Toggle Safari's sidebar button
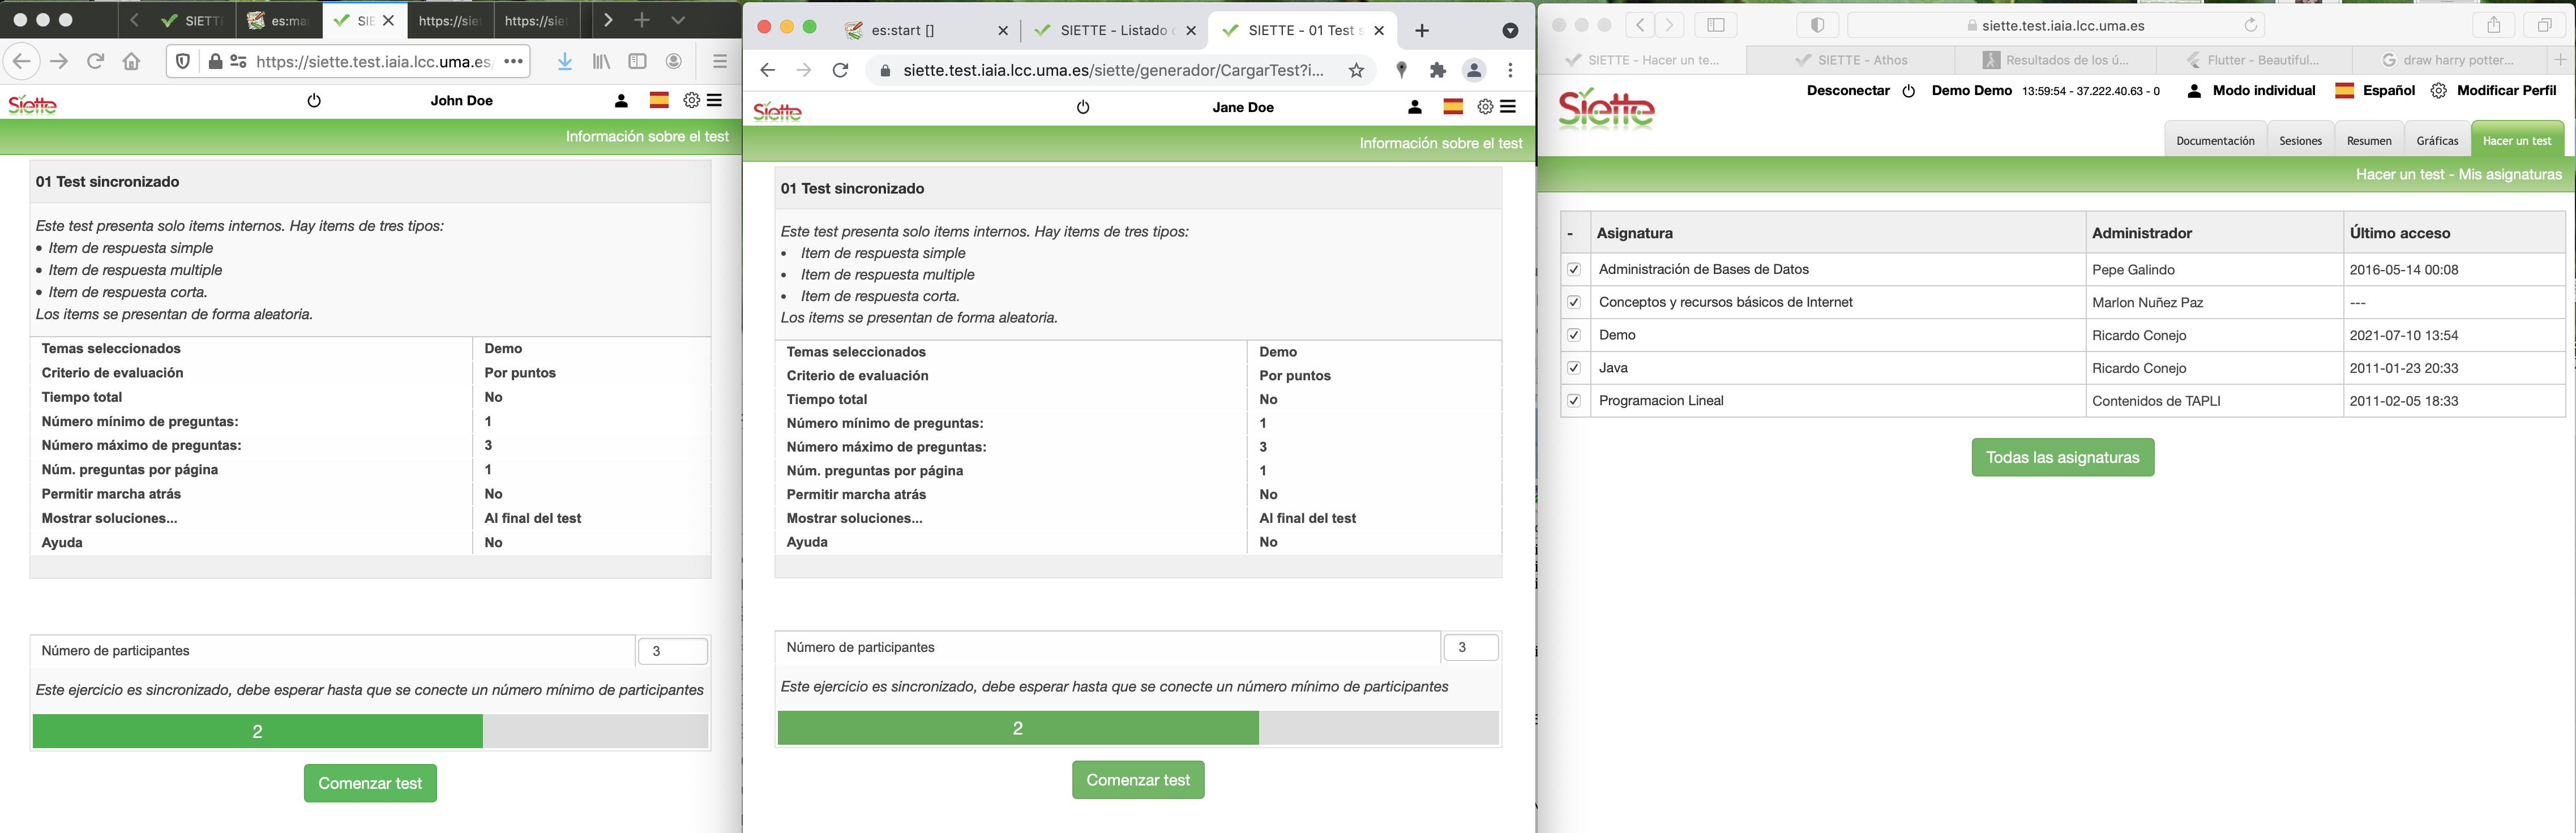 (1716, 25)
